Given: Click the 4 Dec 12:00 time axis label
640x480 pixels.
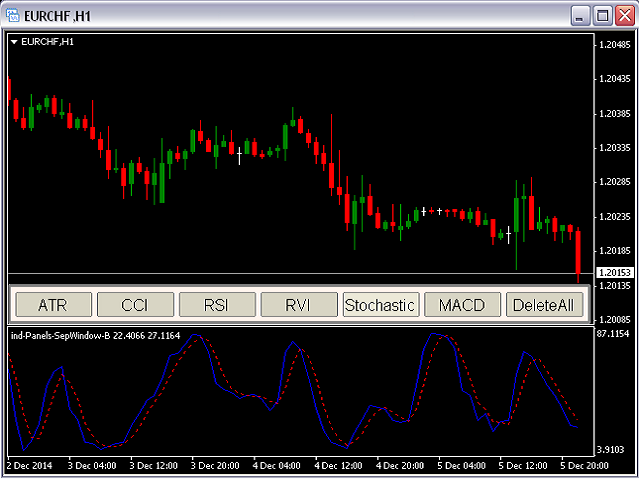Looking at the screenshot, I should (x=340, y=465).
